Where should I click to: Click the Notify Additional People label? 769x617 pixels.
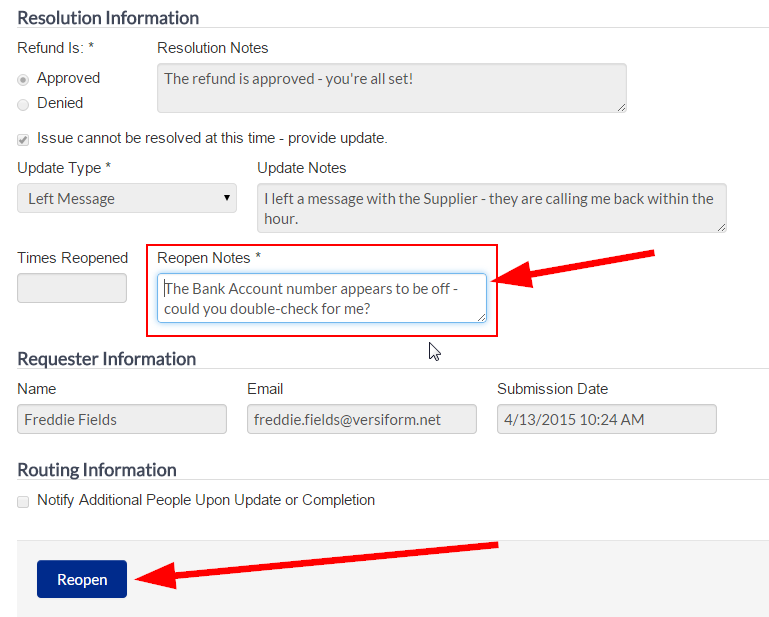tap(206, 500)
